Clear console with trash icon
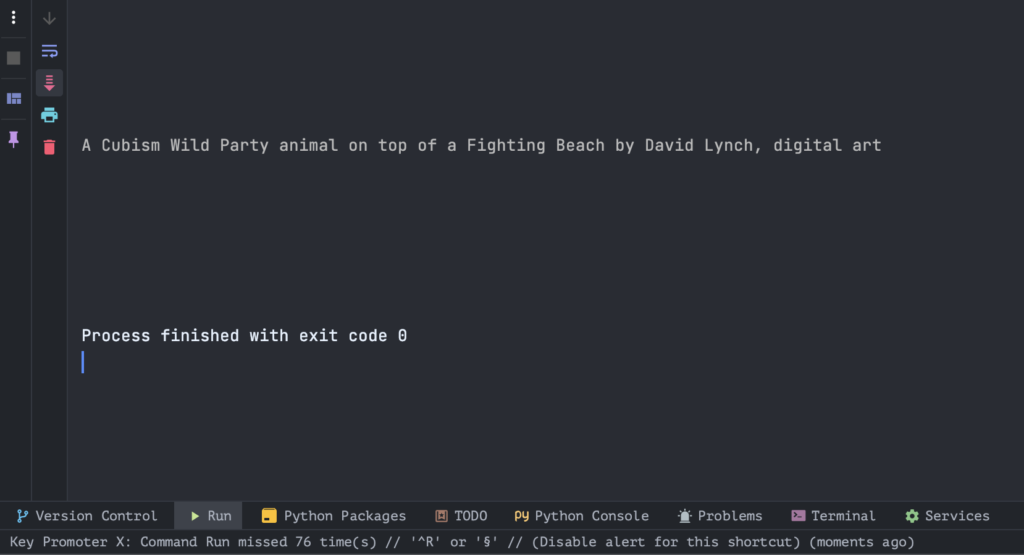Screen dimensions: 1024x555 tap(49, 147)
